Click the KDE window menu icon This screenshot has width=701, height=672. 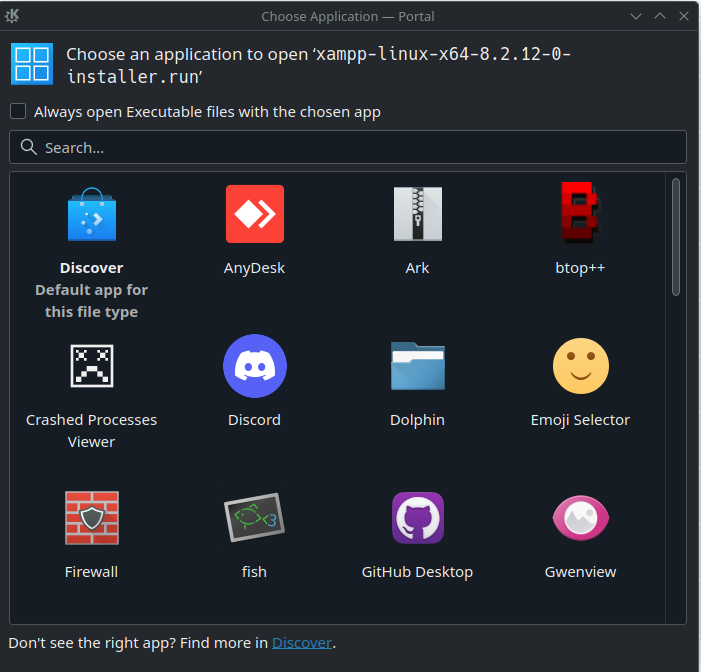click(x=12, y=16)
